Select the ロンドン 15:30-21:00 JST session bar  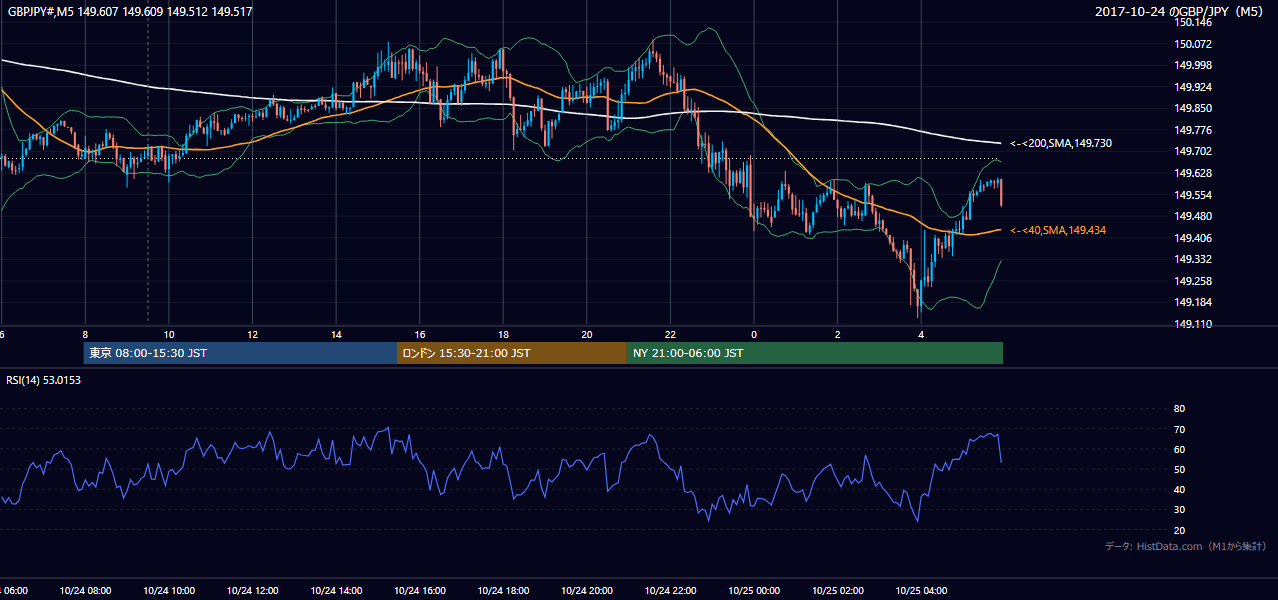[512, 353]
